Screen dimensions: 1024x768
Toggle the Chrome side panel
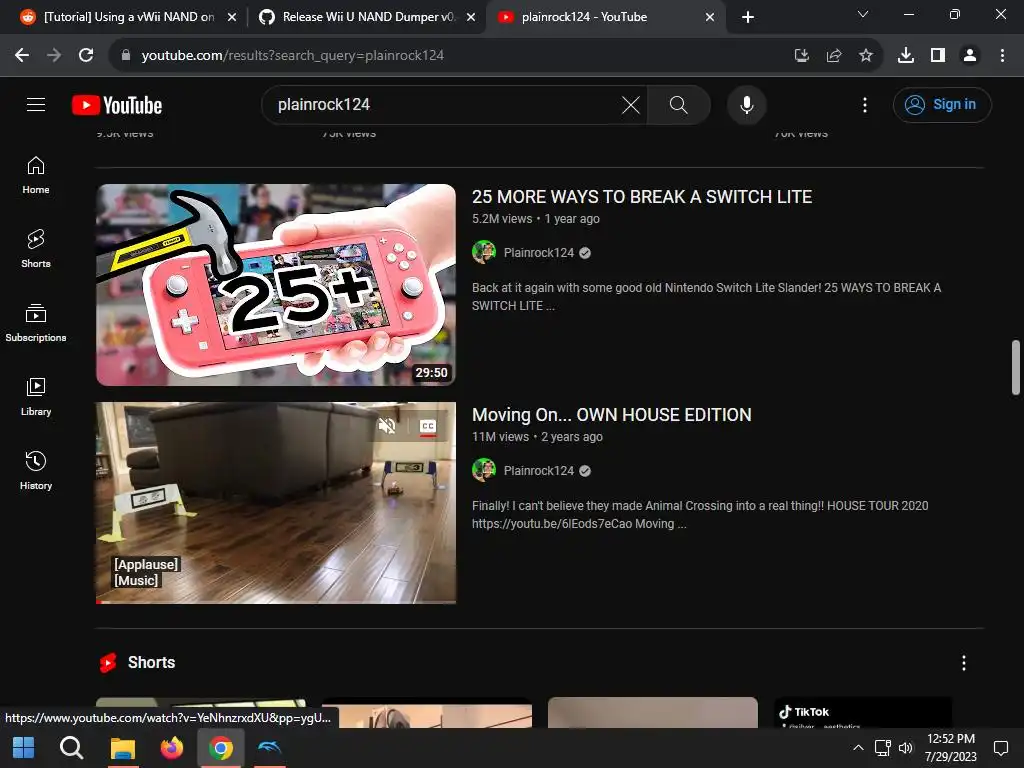tap(938, 56)
